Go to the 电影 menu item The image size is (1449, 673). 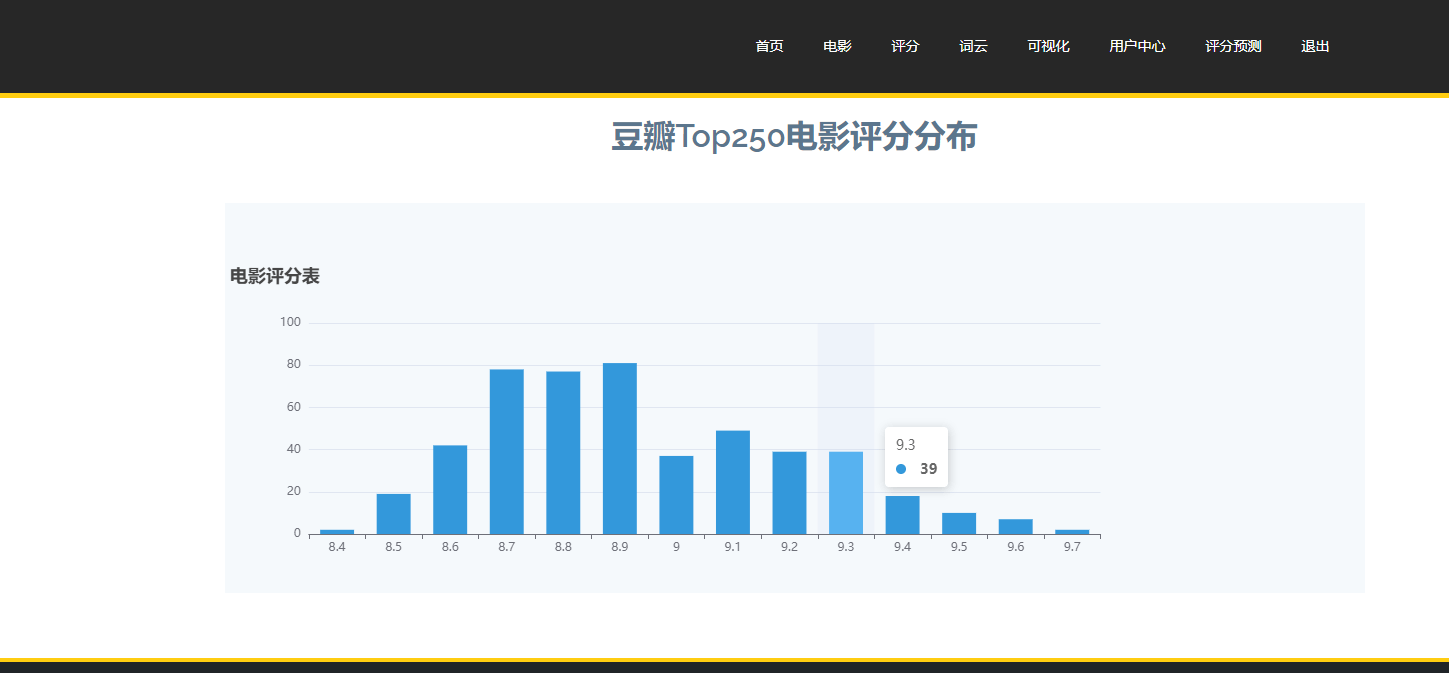point(837,46)
